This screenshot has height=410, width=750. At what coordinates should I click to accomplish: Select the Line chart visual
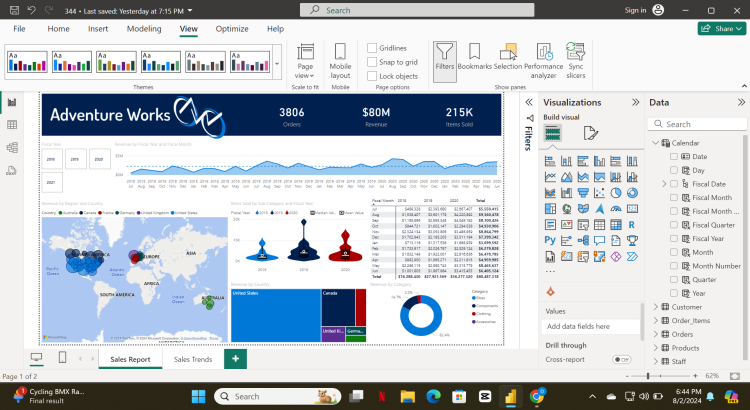click(x=550, y=177)
